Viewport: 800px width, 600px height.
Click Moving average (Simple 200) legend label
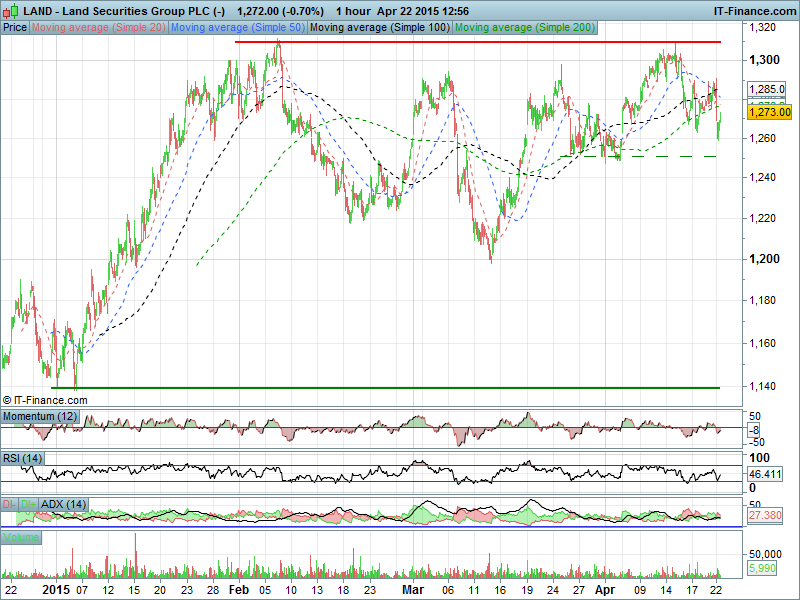tap(523, 28)
